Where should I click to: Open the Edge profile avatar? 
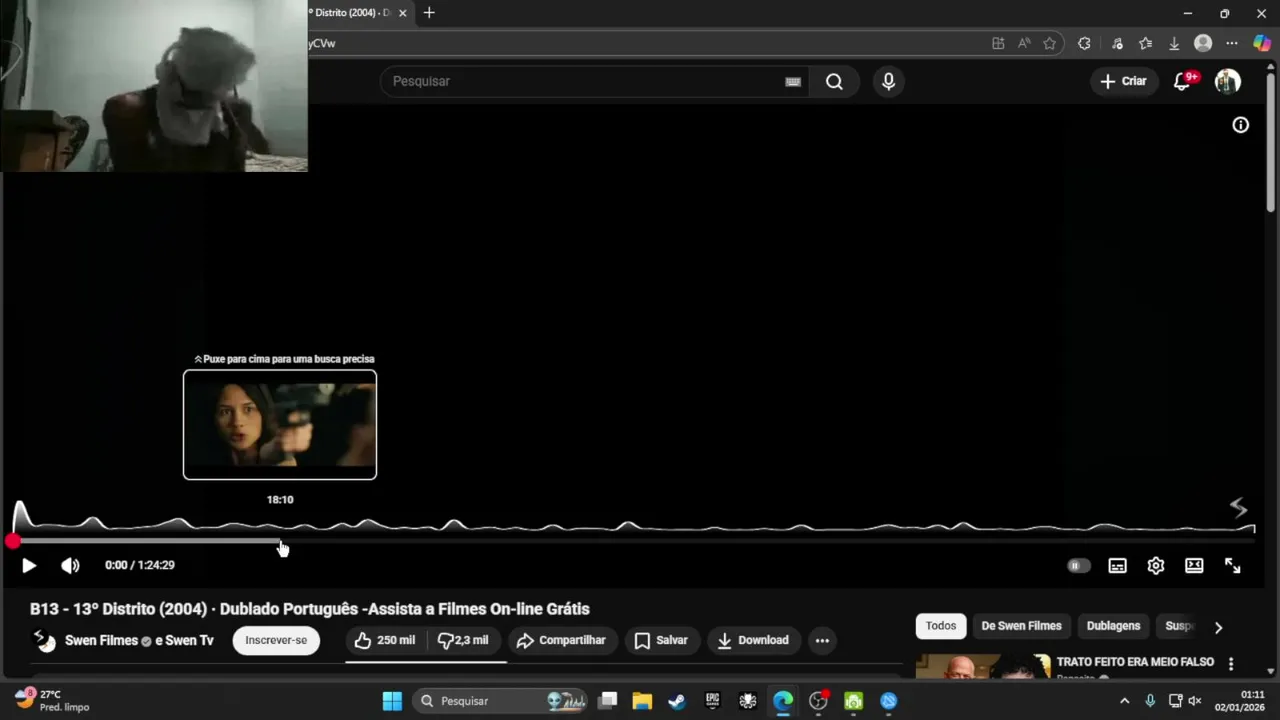point(1203,43)
